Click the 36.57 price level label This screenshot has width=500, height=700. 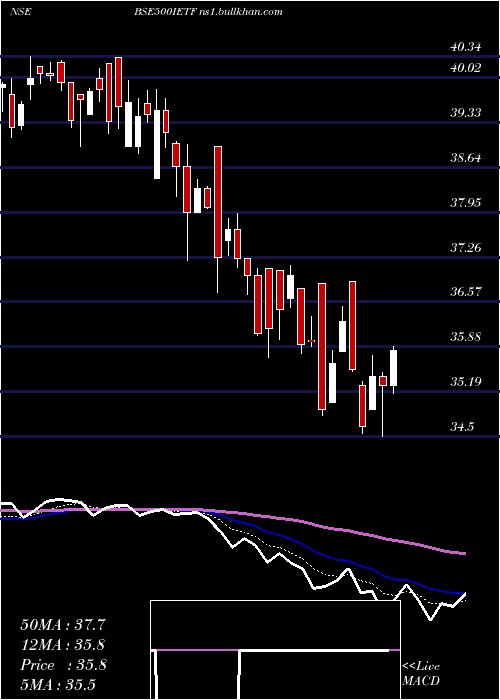coord(466,292)
